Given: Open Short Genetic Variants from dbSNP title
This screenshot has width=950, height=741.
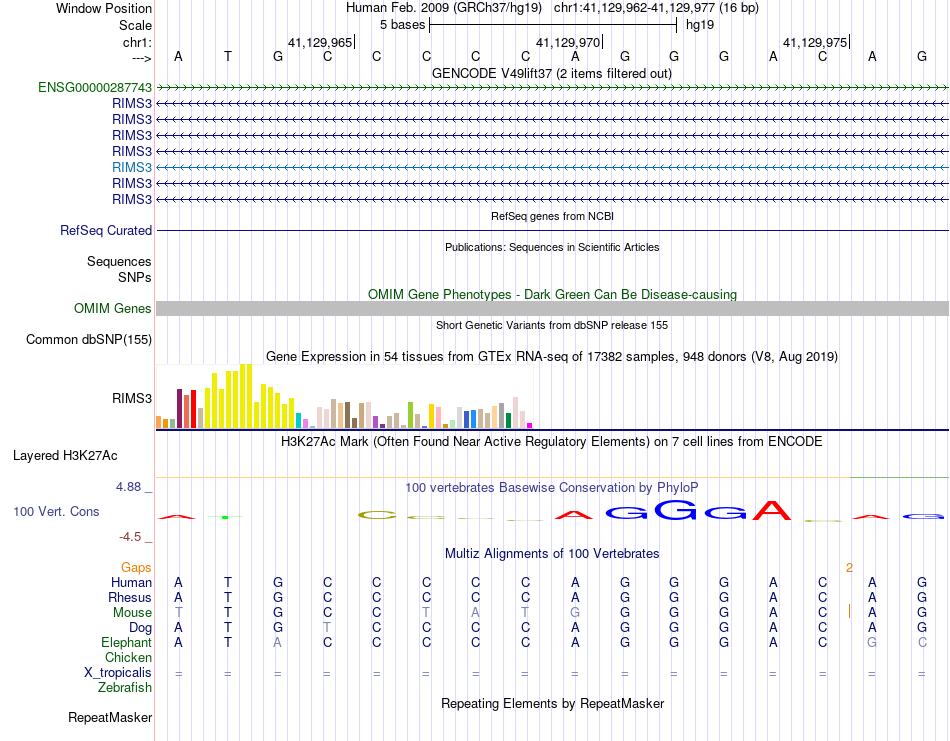Looking at the screenshot, I should (552, 325).
